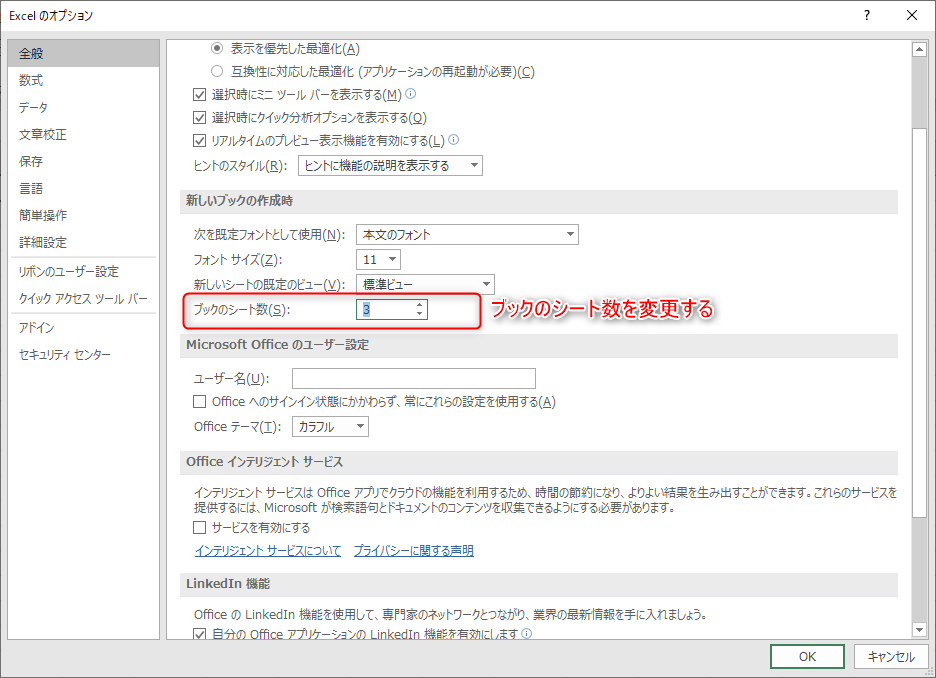Open インテリジェント サービスについて link

tap(268, 550)
